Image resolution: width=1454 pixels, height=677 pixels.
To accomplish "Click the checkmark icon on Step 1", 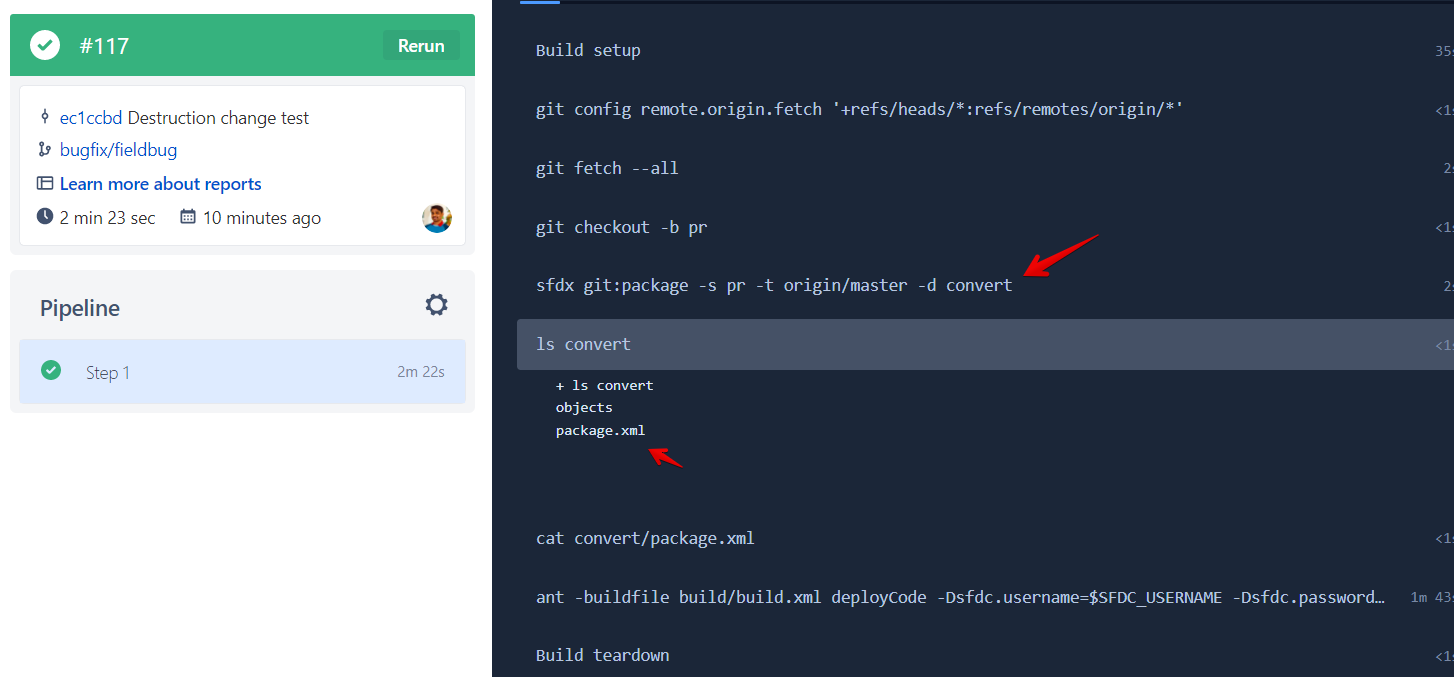I will [51, 371].
